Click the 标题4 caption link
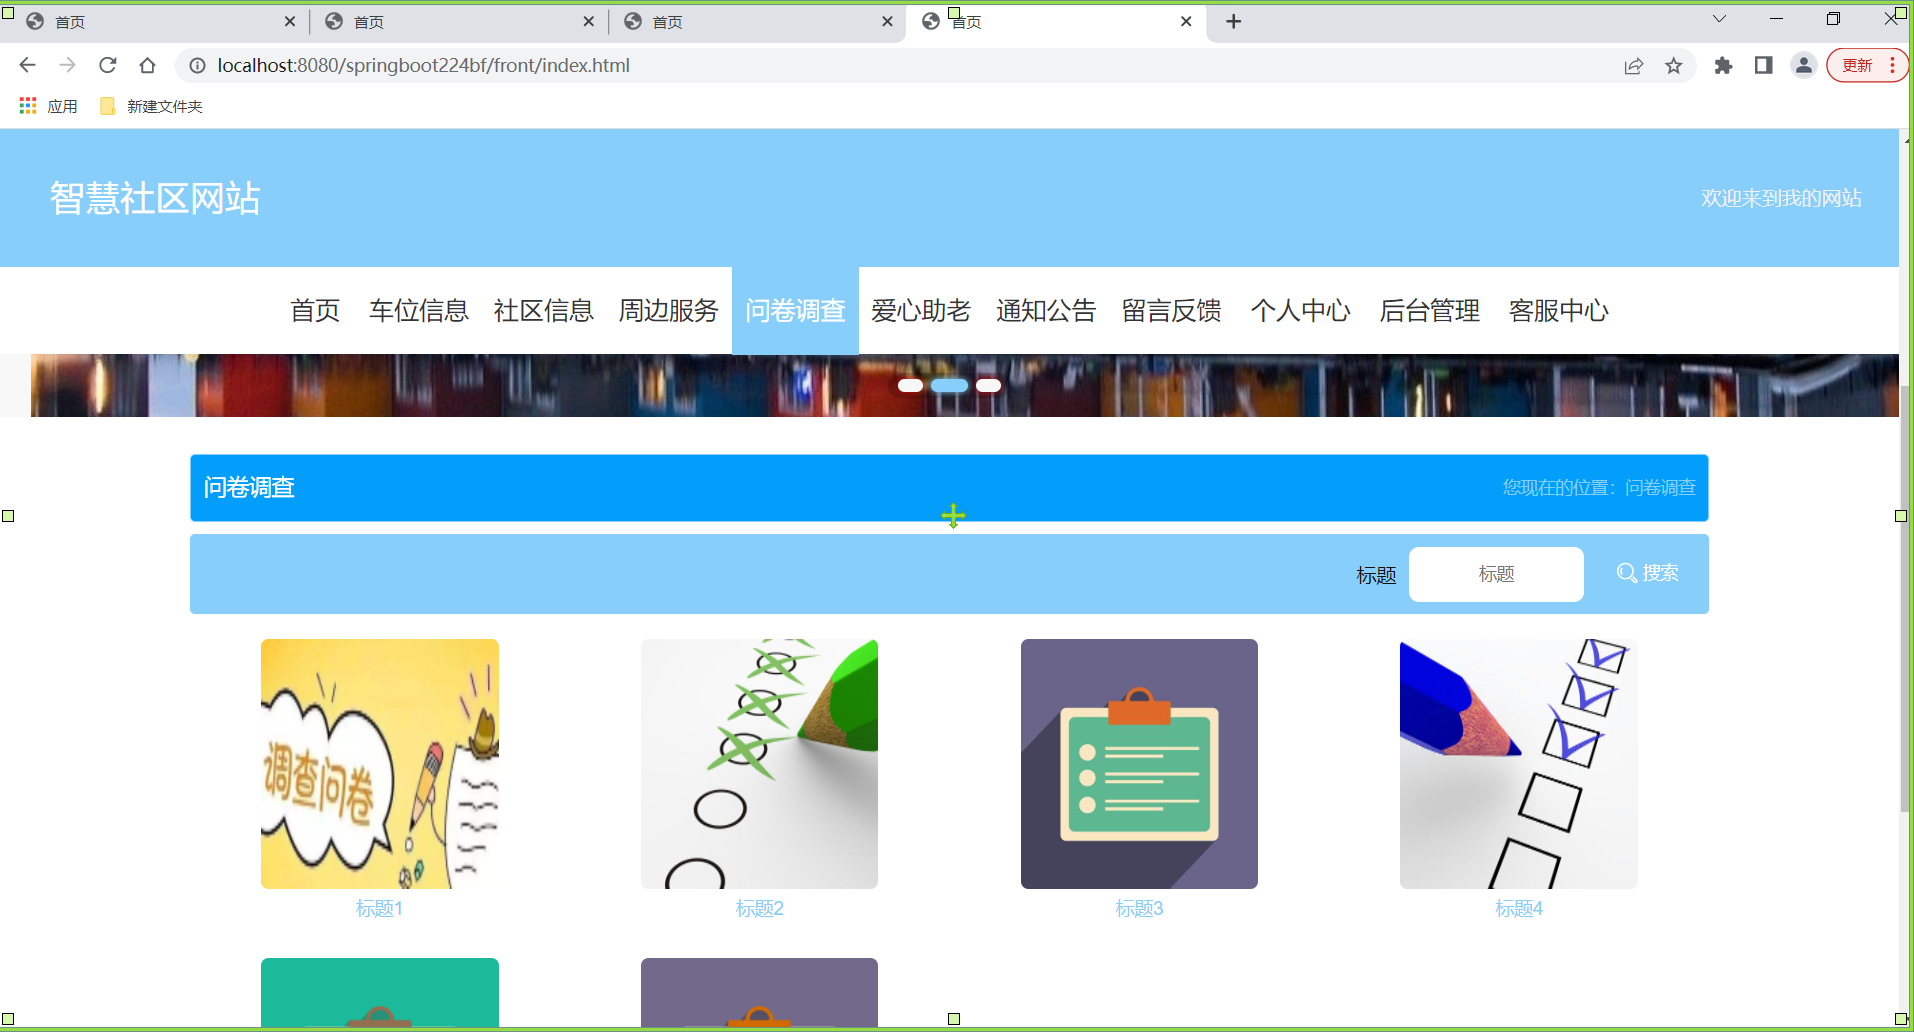This screenshot has height=1032, width=1914. point(1519,908)
